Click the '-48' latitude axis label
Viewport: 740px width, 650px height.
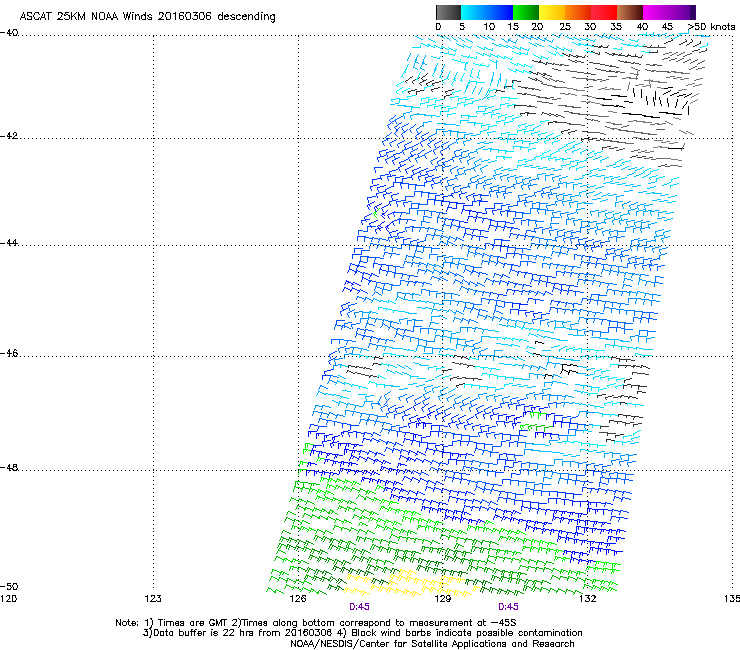tap(9, 467)
